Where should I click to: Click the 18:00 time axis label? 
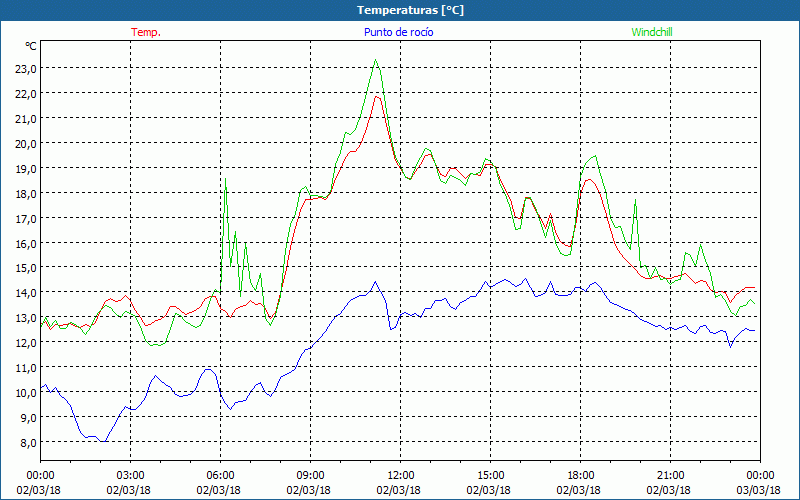click(581, 476)
